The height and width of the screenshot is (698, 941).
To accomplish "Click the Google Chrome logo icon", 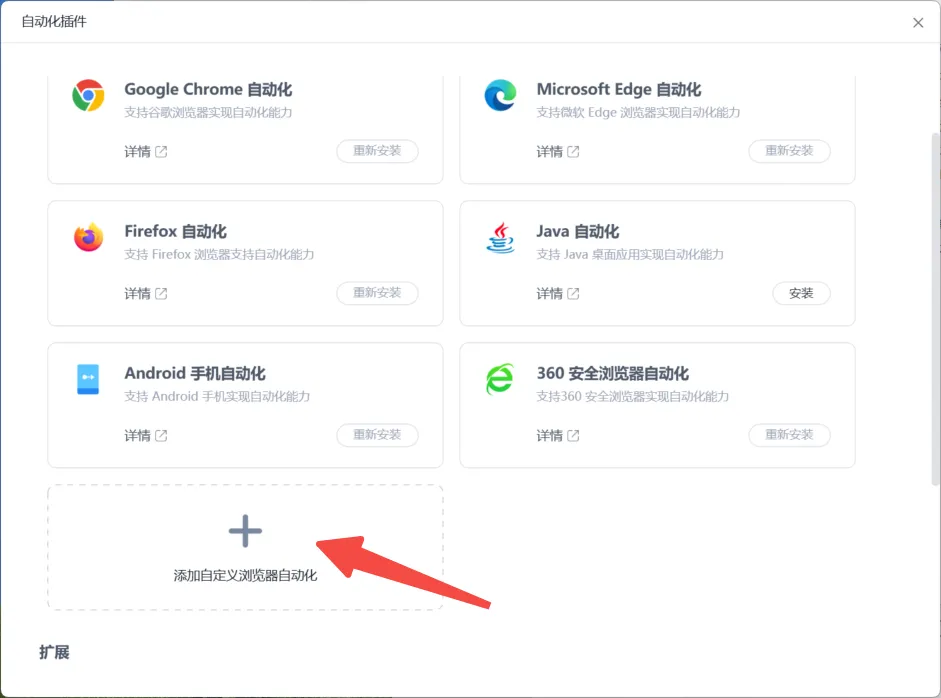I will (88, 95).
